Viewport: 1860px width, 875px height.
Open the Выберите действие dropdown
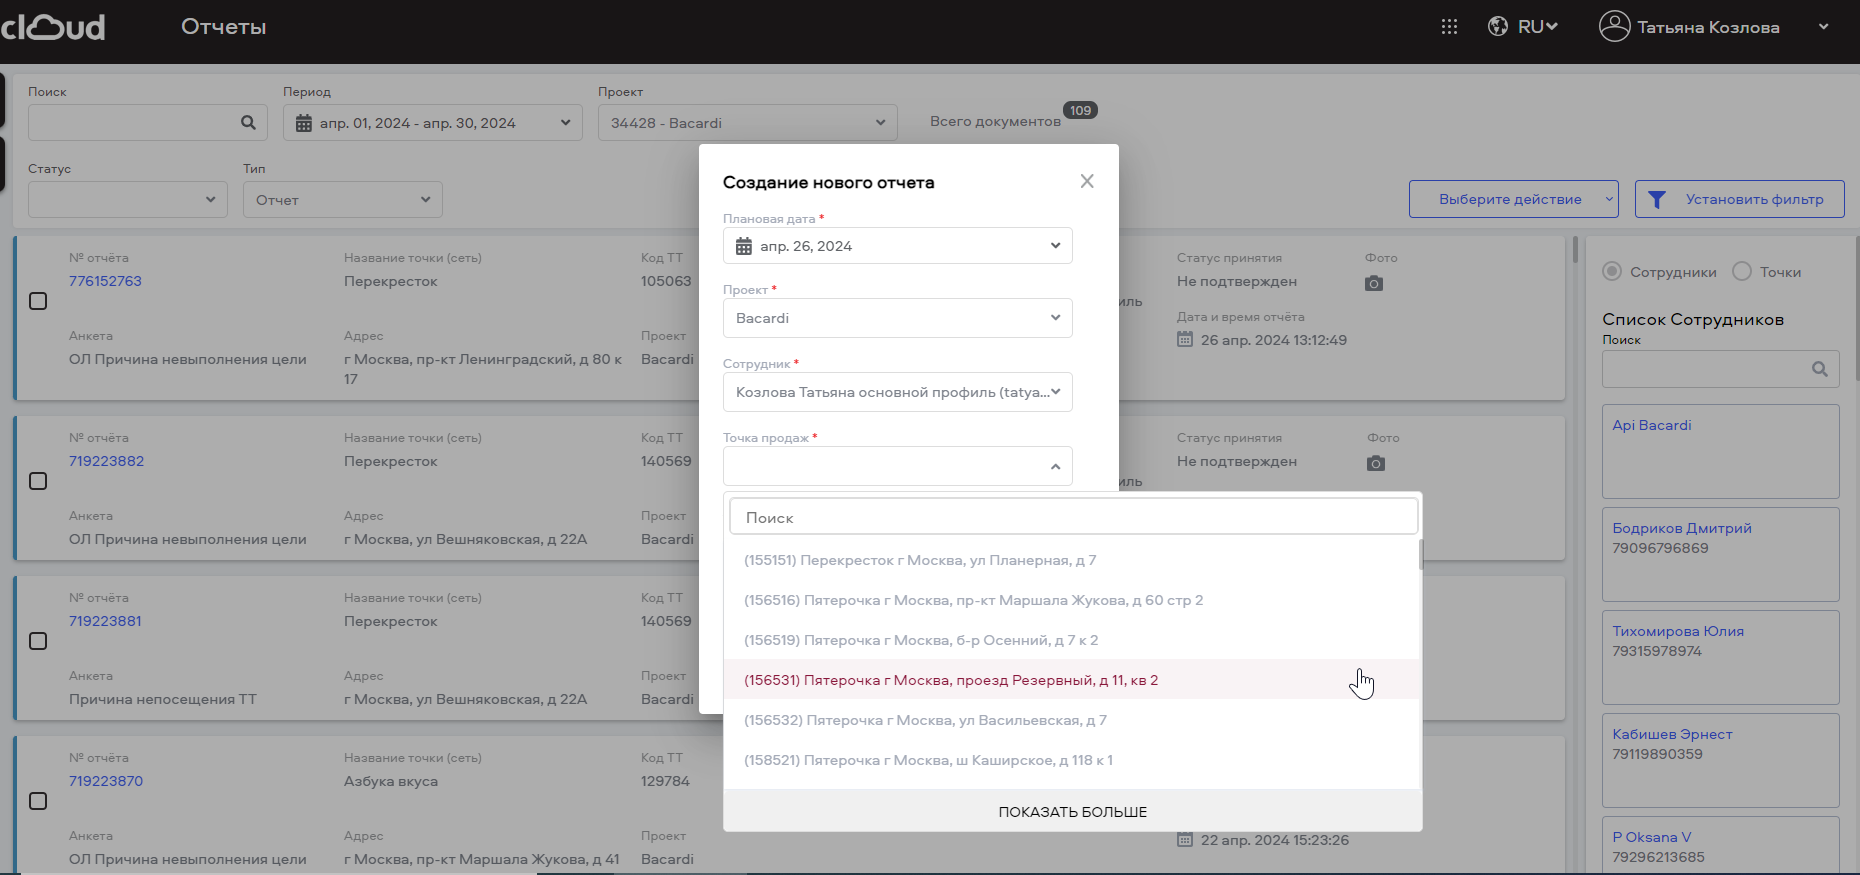click(1514, 199)
